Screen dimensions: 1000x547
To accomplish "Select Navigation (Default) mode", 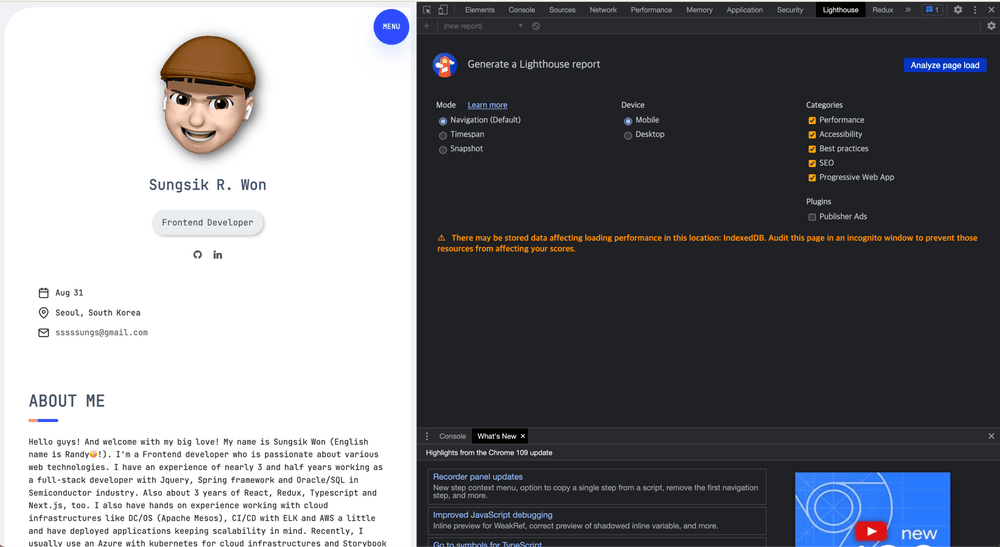I will [443, 120].
